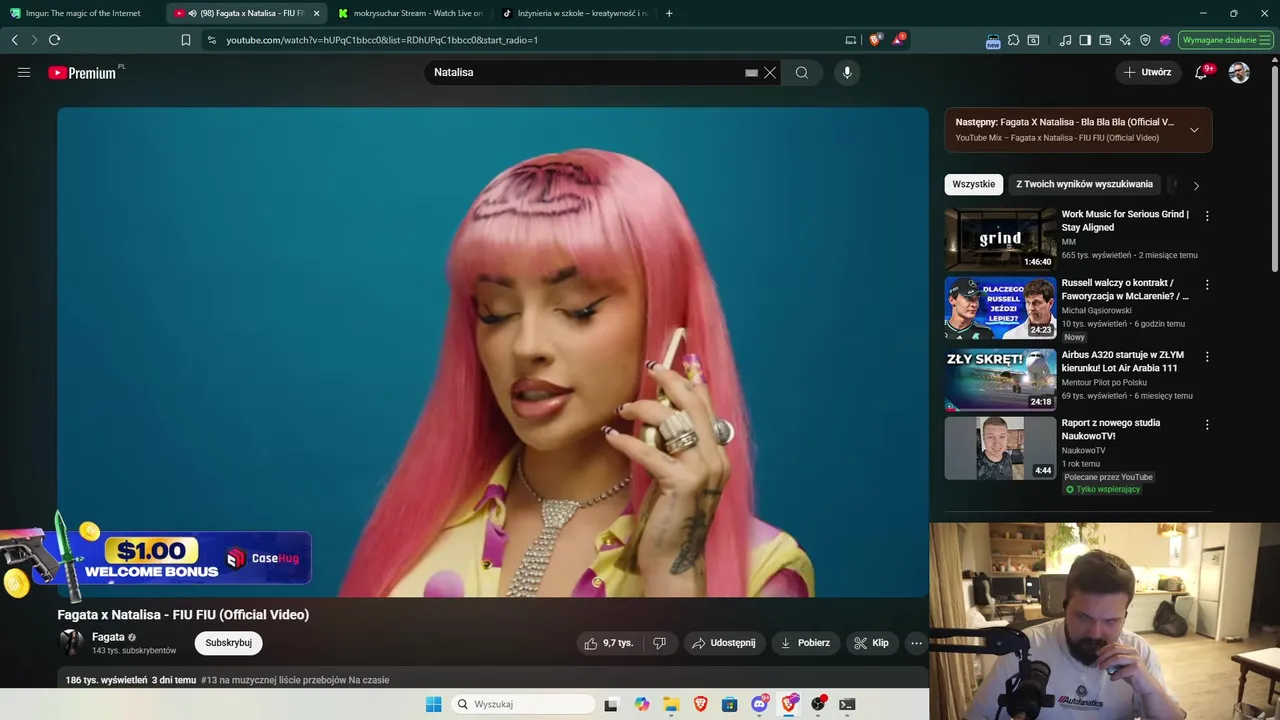Open a new browser tab
The width and height of the screenshot is (1280, 720).
(669, 13)
